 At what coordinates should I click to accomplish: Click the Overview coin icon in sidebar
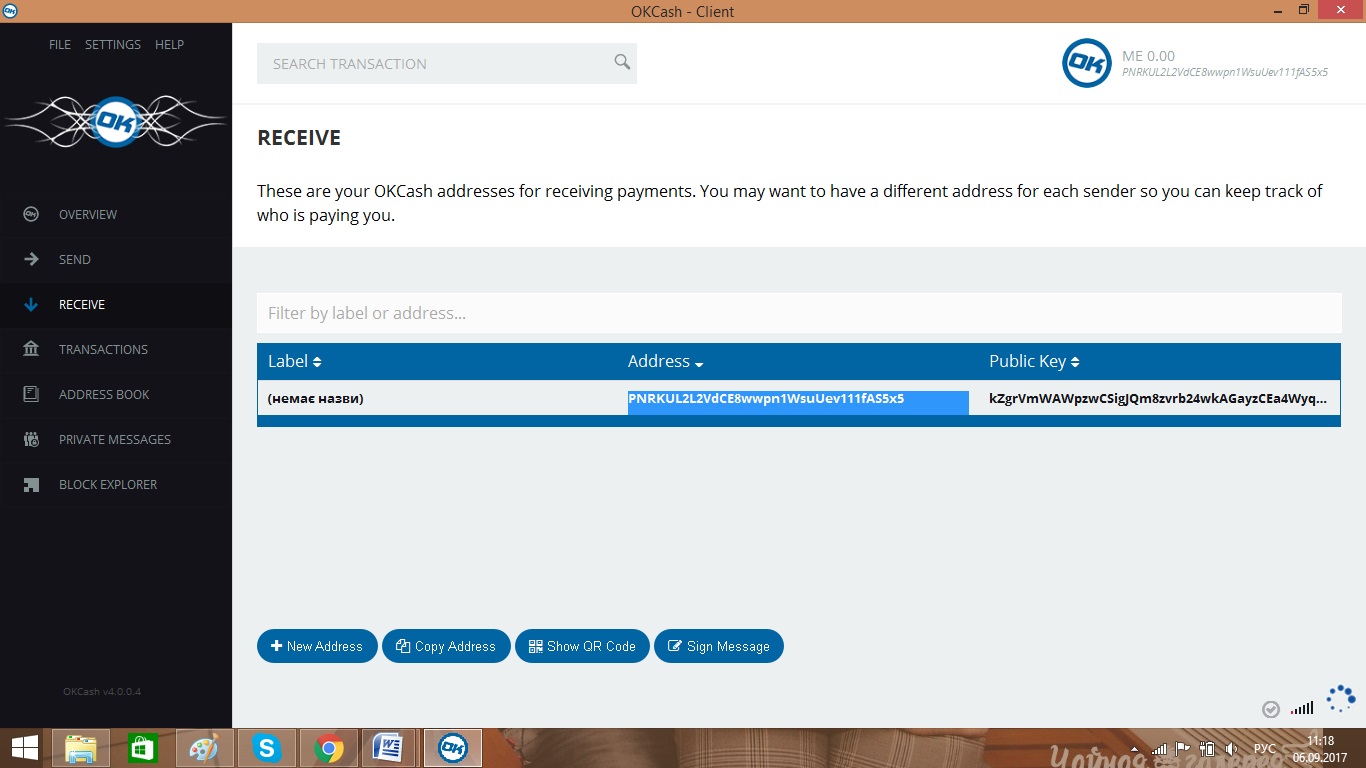click(31, 214)
